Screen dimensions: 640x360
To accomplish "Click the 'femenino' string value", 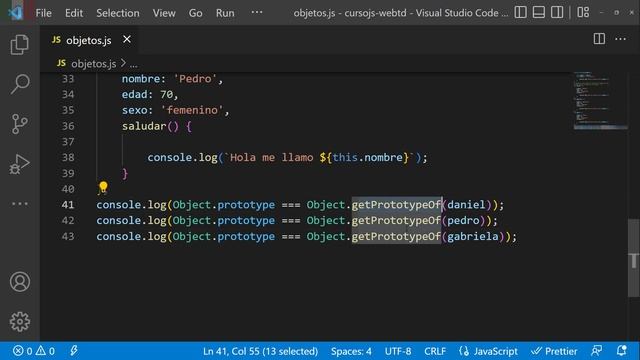I will pyautogui.click(x=192, y=110).
